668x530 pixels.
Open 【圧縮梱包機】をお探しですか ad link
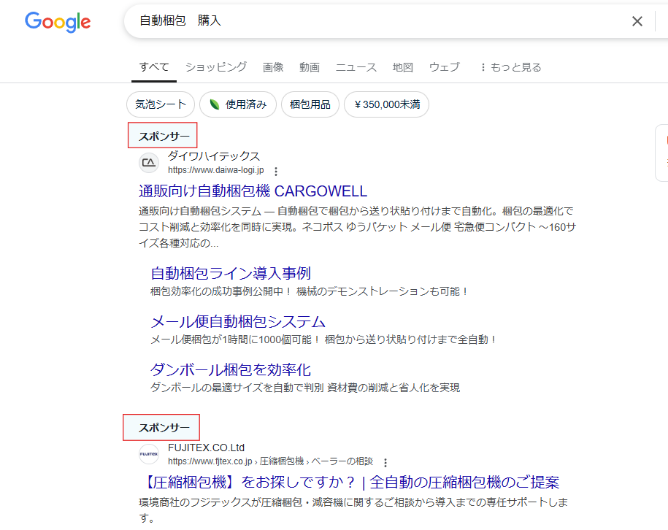tap(349, 482)
